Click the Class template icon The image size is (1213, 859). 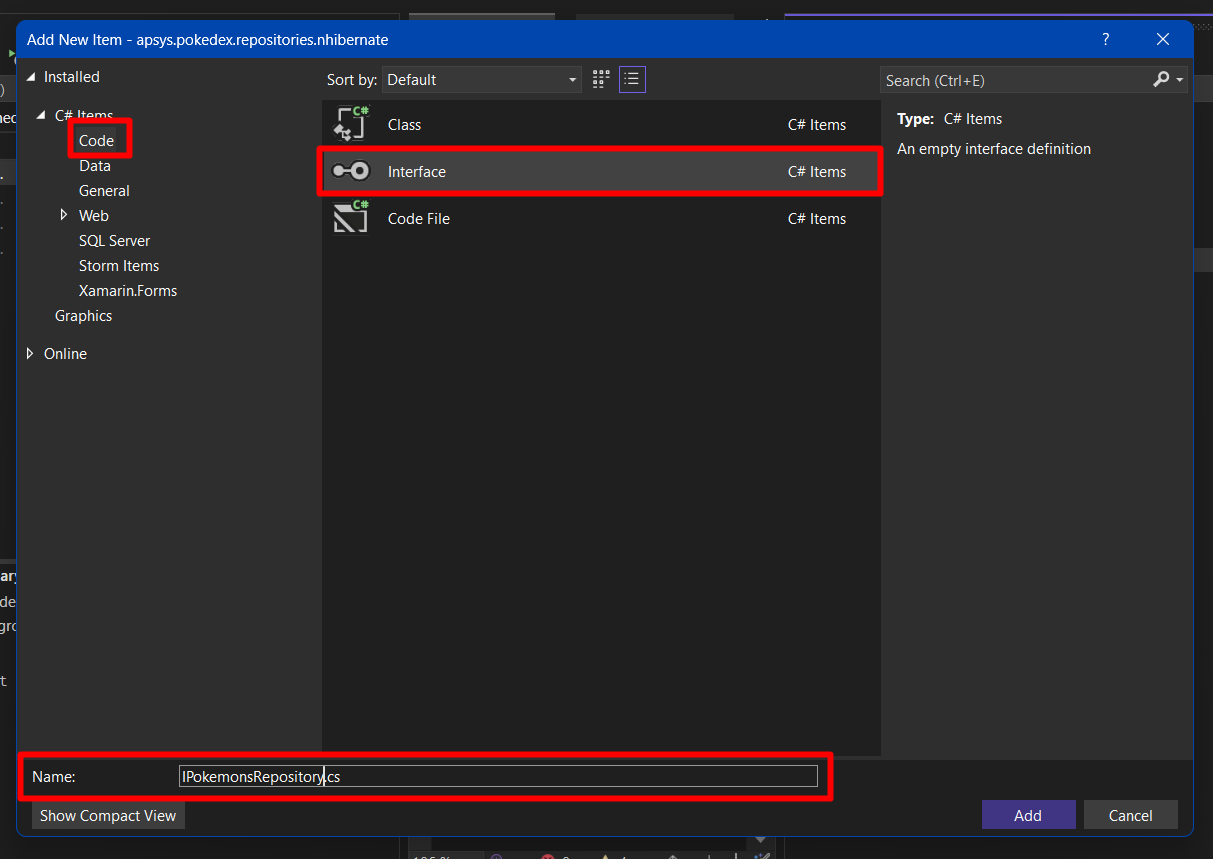point(351,125)
